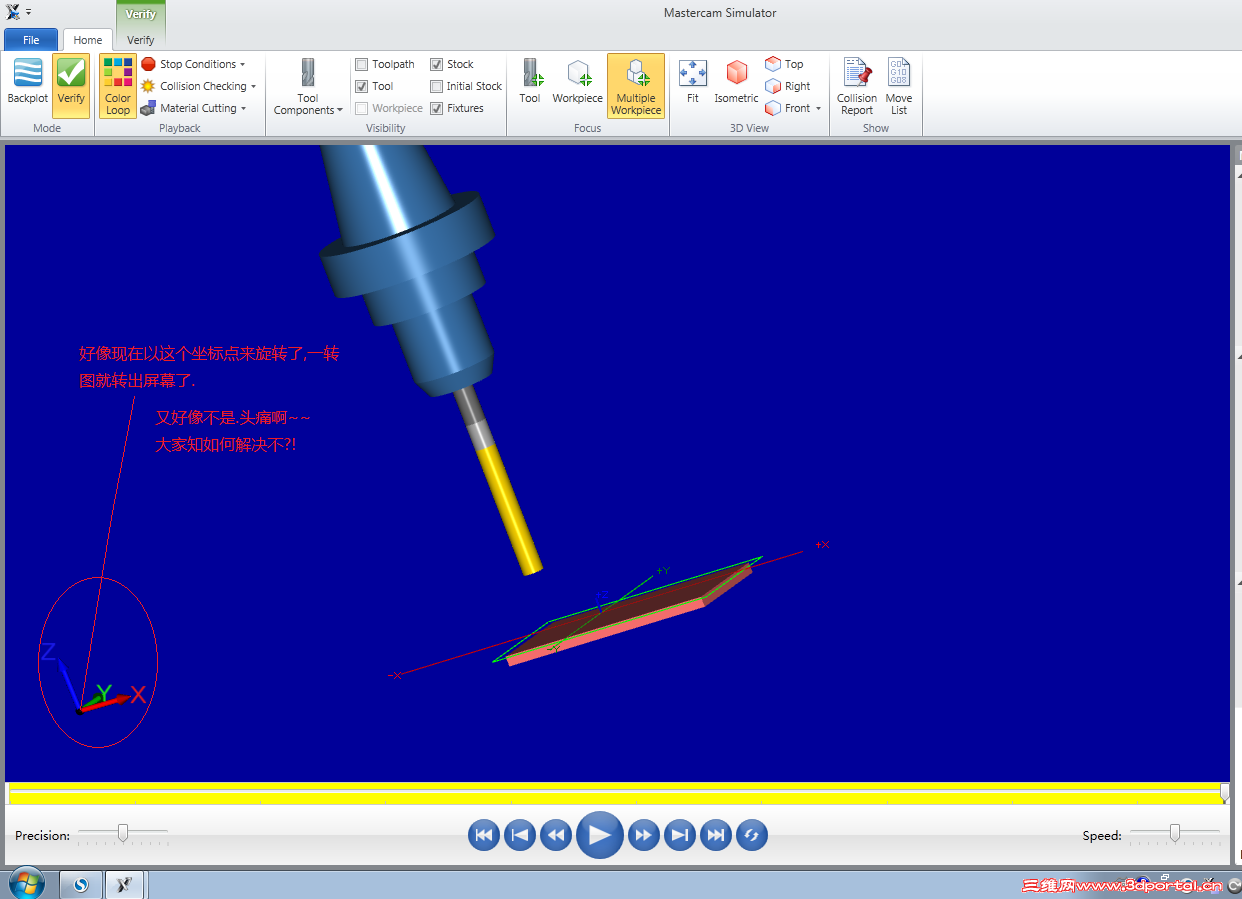1242x899 pixels.
Task: Enable the Toolpath visibility checkbox
Action: tap(362, 64)
